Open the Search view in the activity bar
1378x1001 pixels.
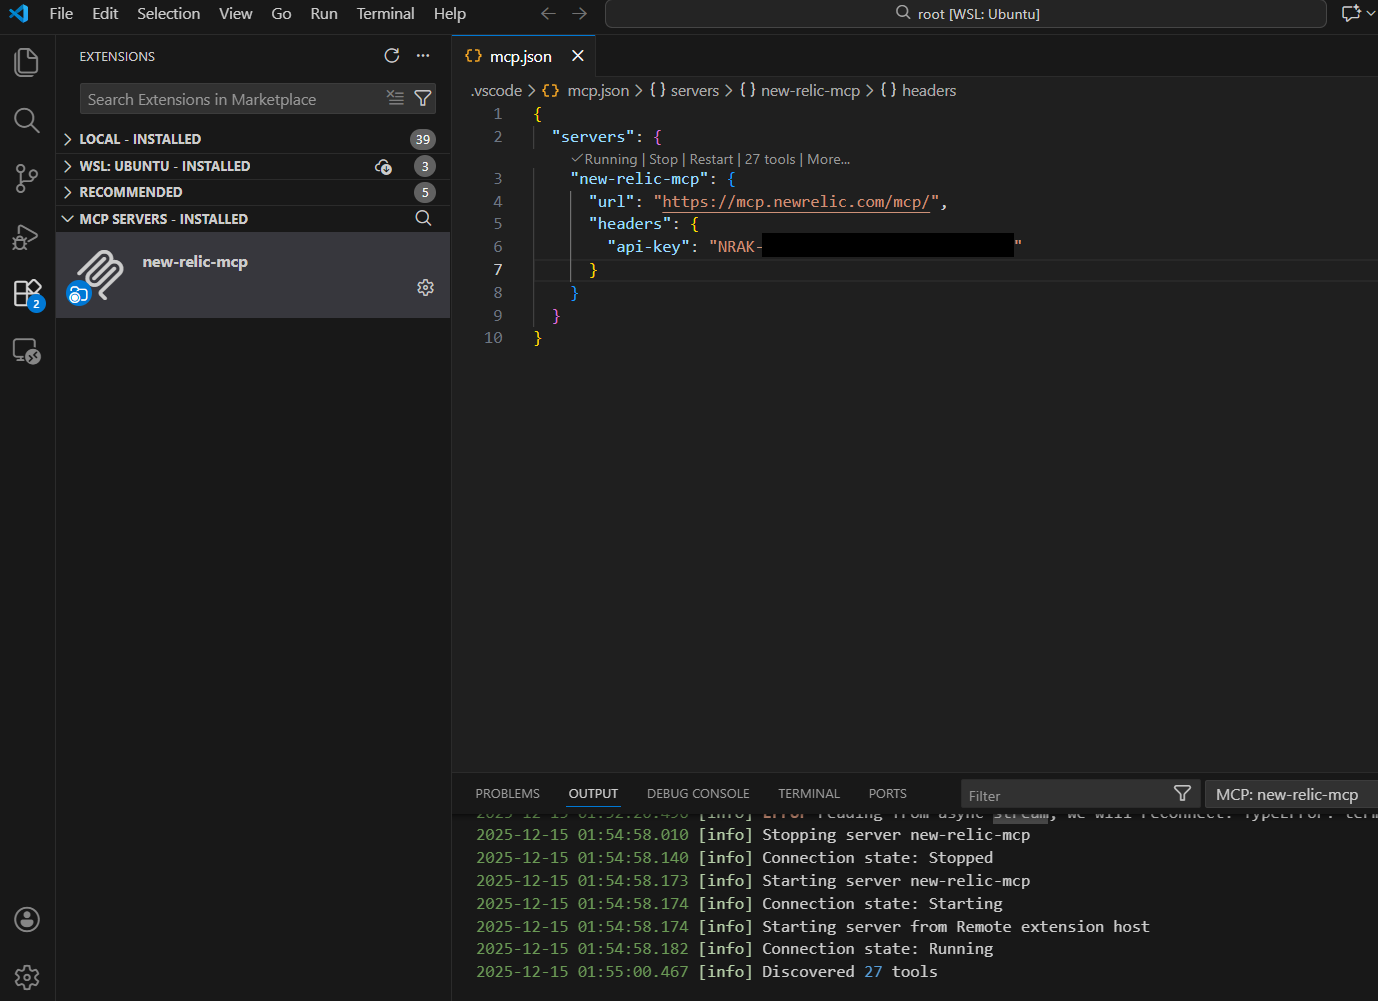coord(26,120)
